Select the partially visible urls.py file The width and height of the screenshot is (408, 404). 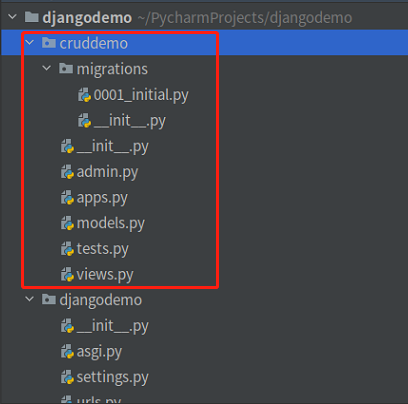click(x=99, y=399)
